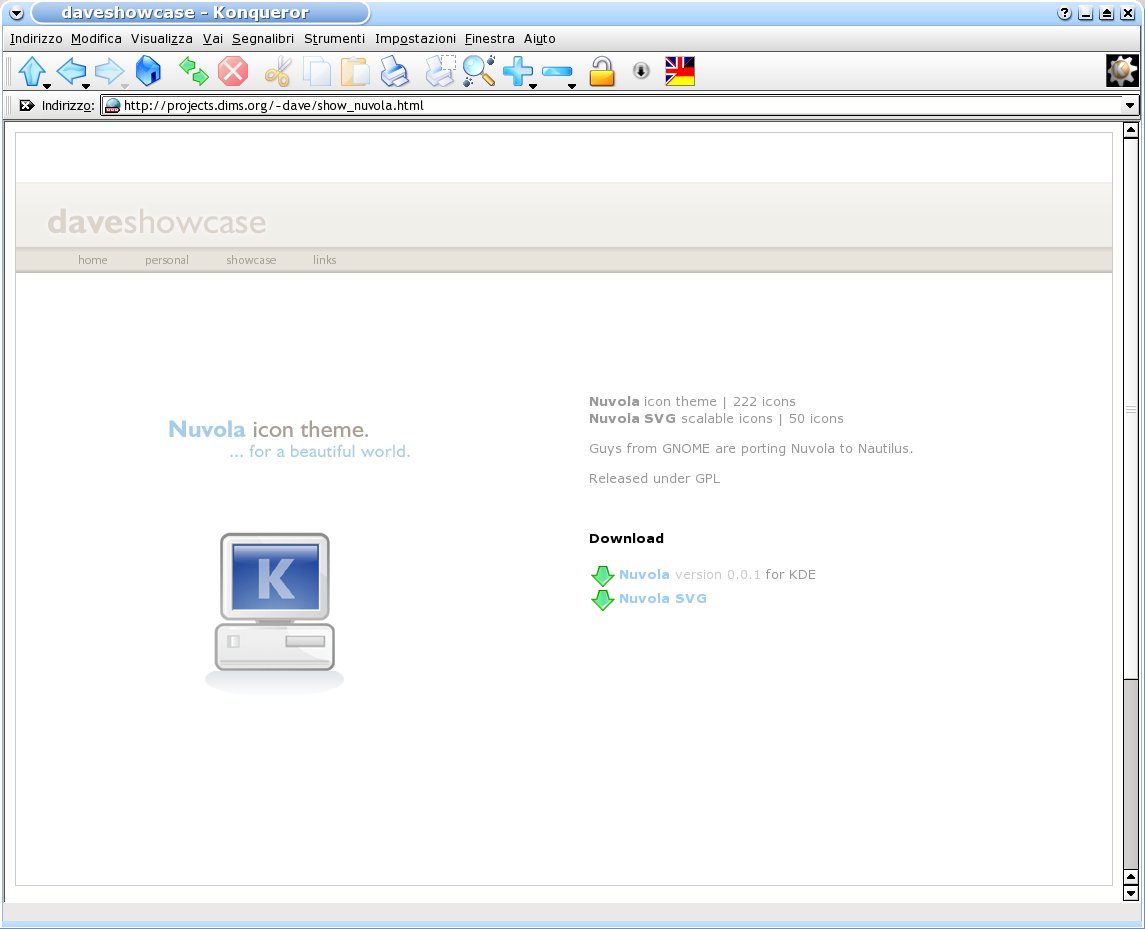The width and height of the screenshot is (1145, 929).
Task: Open the links page link
Action: tap(325, 260)
